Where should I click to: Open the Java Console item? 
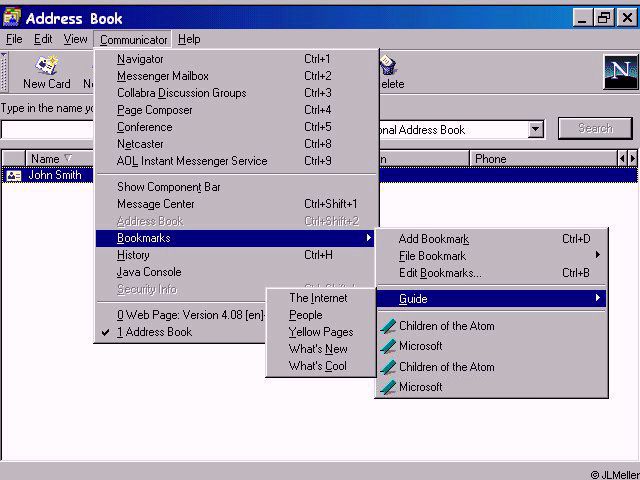[235, 272]
